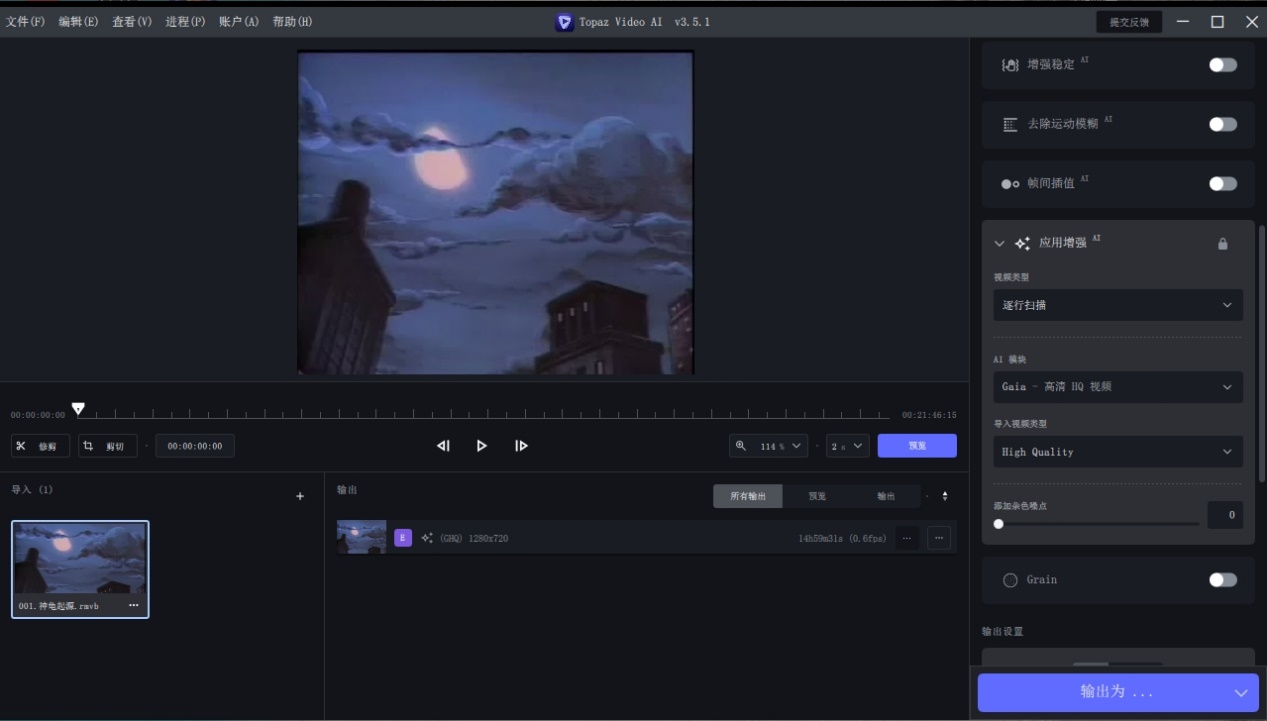Click the 00:21:46:15 end time text

[x=929, y=415]
